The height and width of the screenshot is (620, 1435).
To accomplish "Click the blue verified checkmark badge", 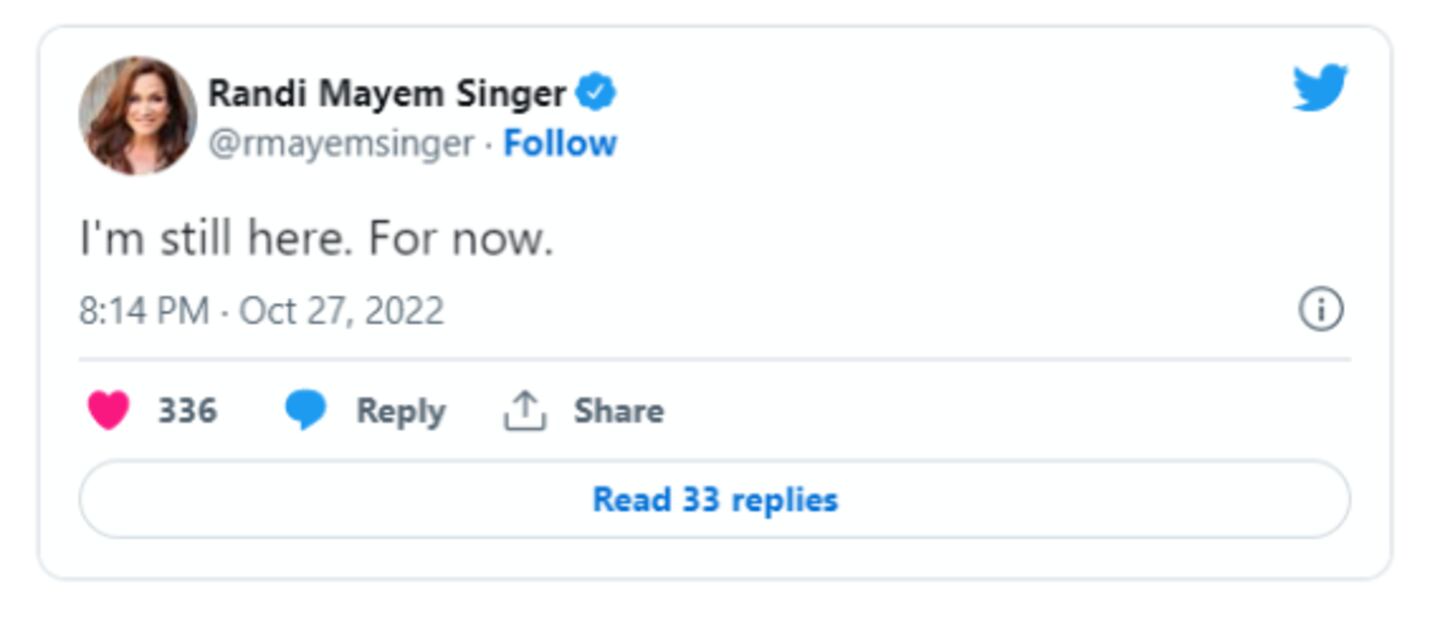I will coord(595,93).
